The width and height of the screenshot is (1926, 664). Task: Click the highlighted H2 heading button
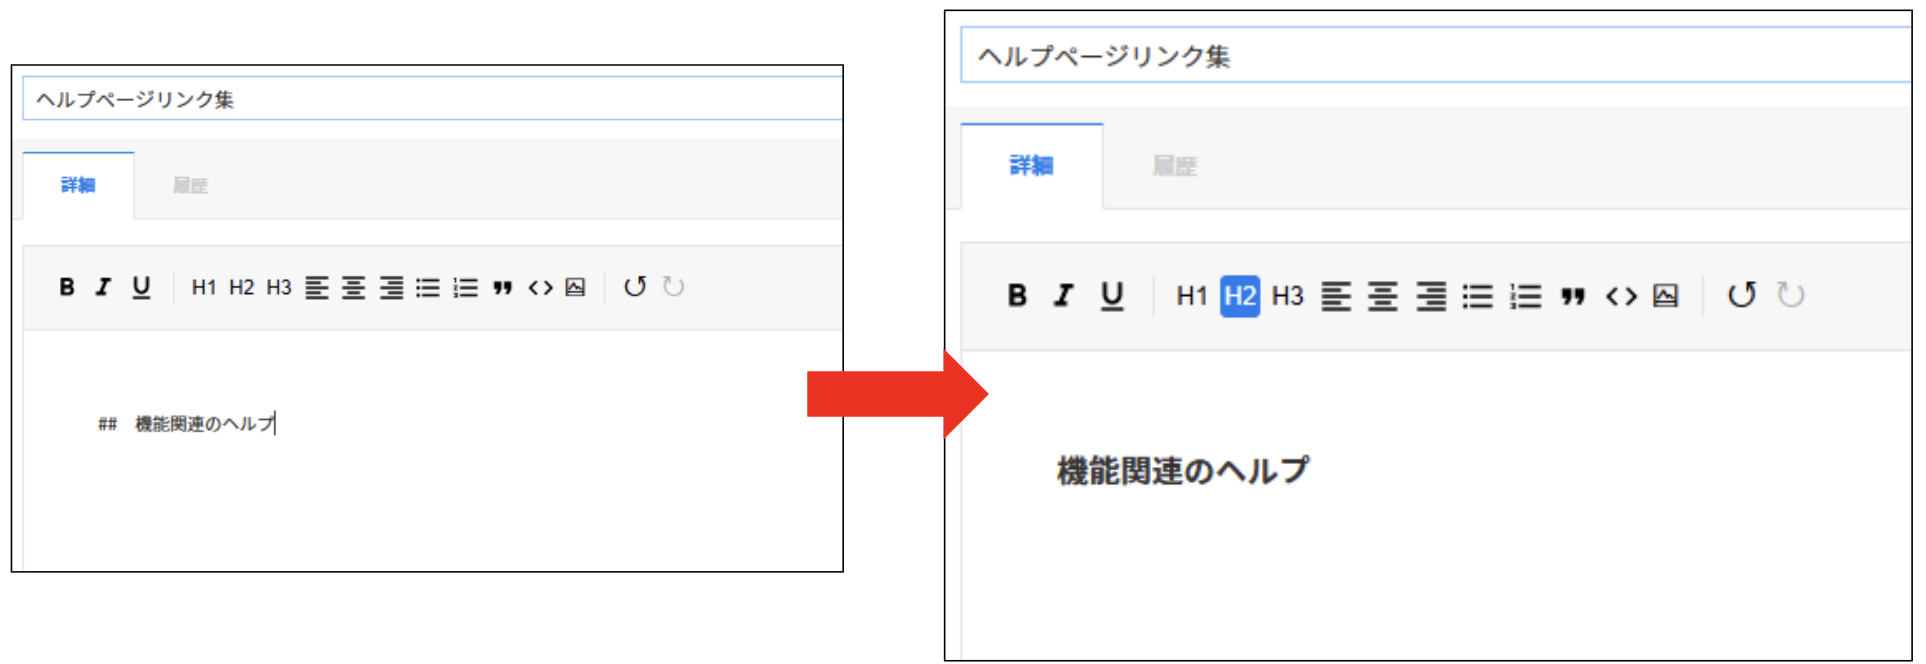[x=1239, y=296]
